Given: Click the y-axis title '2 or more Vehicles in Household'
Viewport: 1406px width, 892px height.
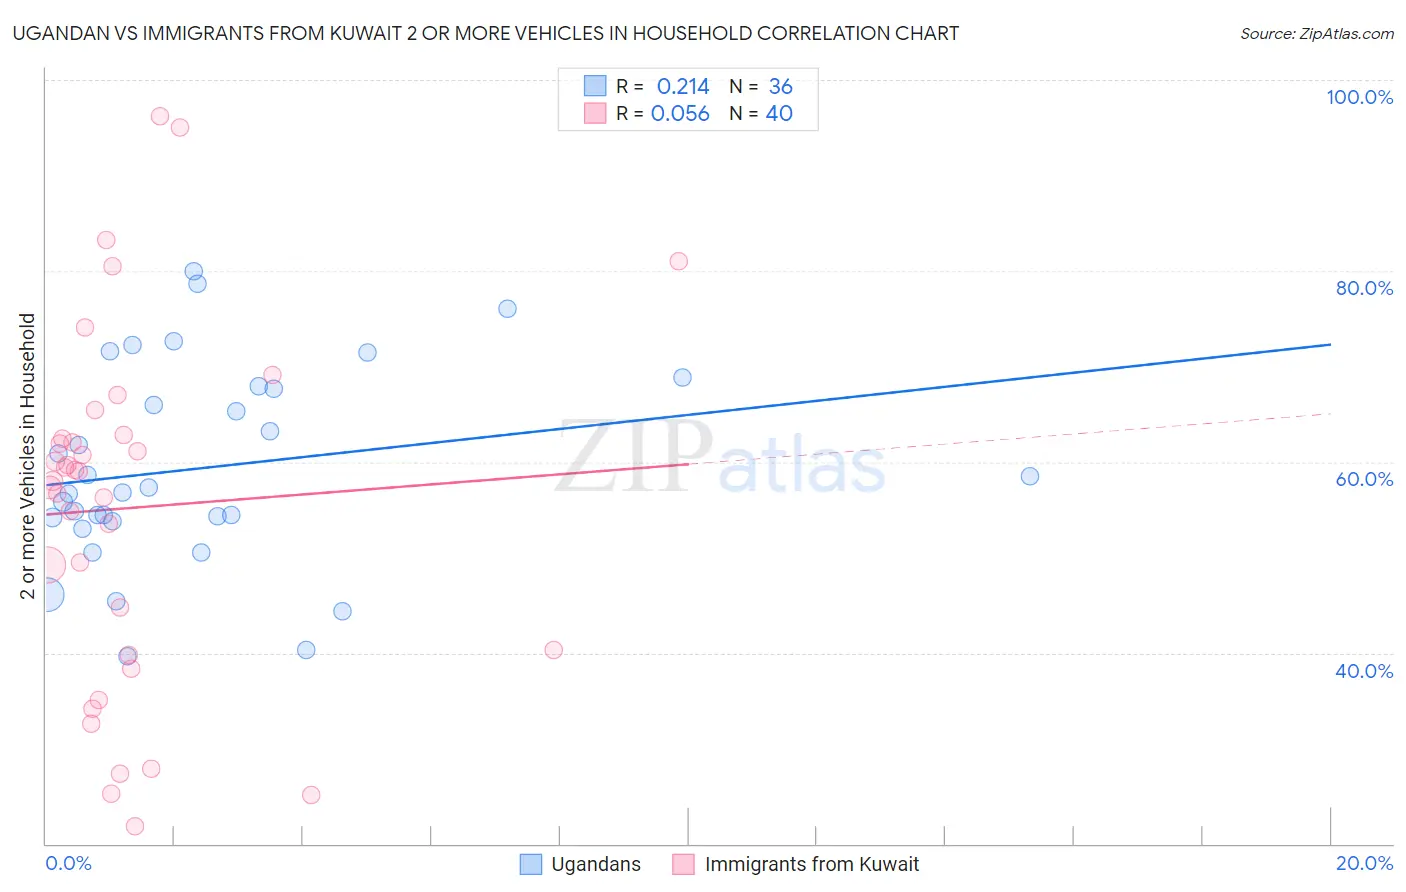Looking at the screenshot, I should click(27, 456).
